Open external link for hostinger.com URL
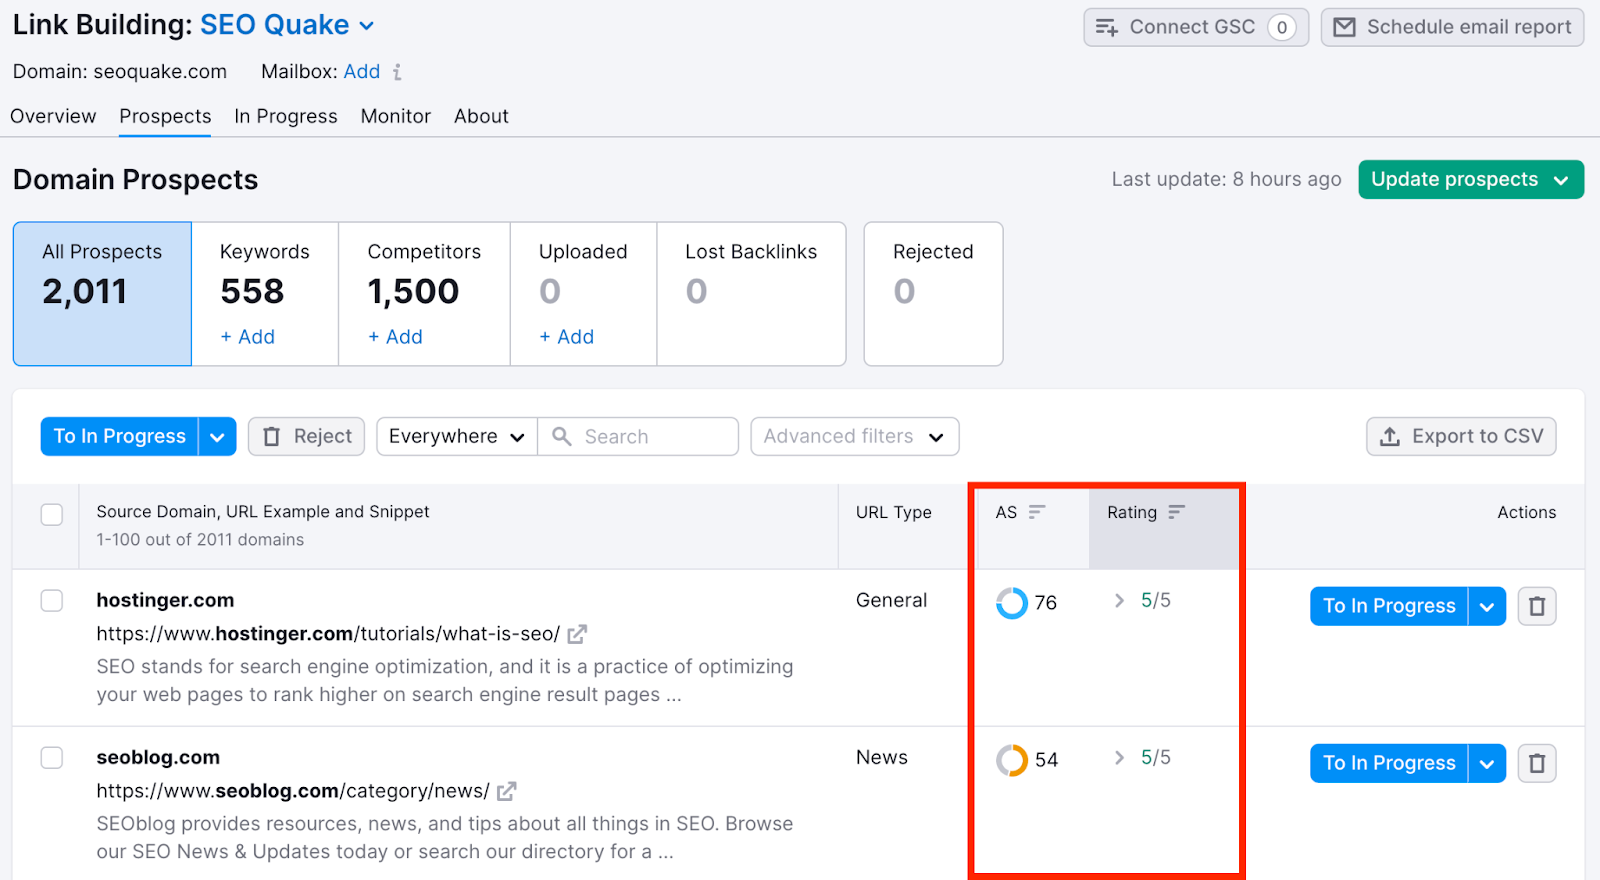This screenshot has height=880, width=1600. (x=577, y=634)
